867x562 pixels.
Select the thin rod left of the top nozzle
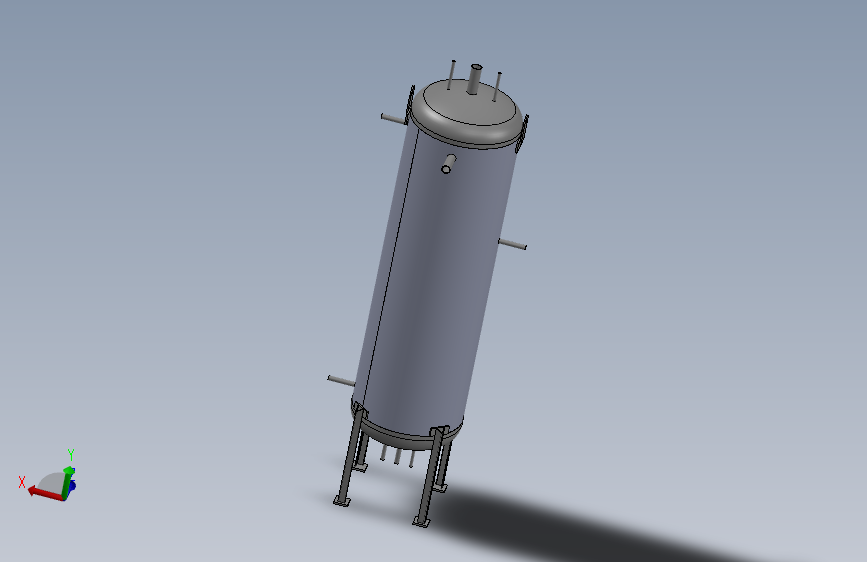452,75
